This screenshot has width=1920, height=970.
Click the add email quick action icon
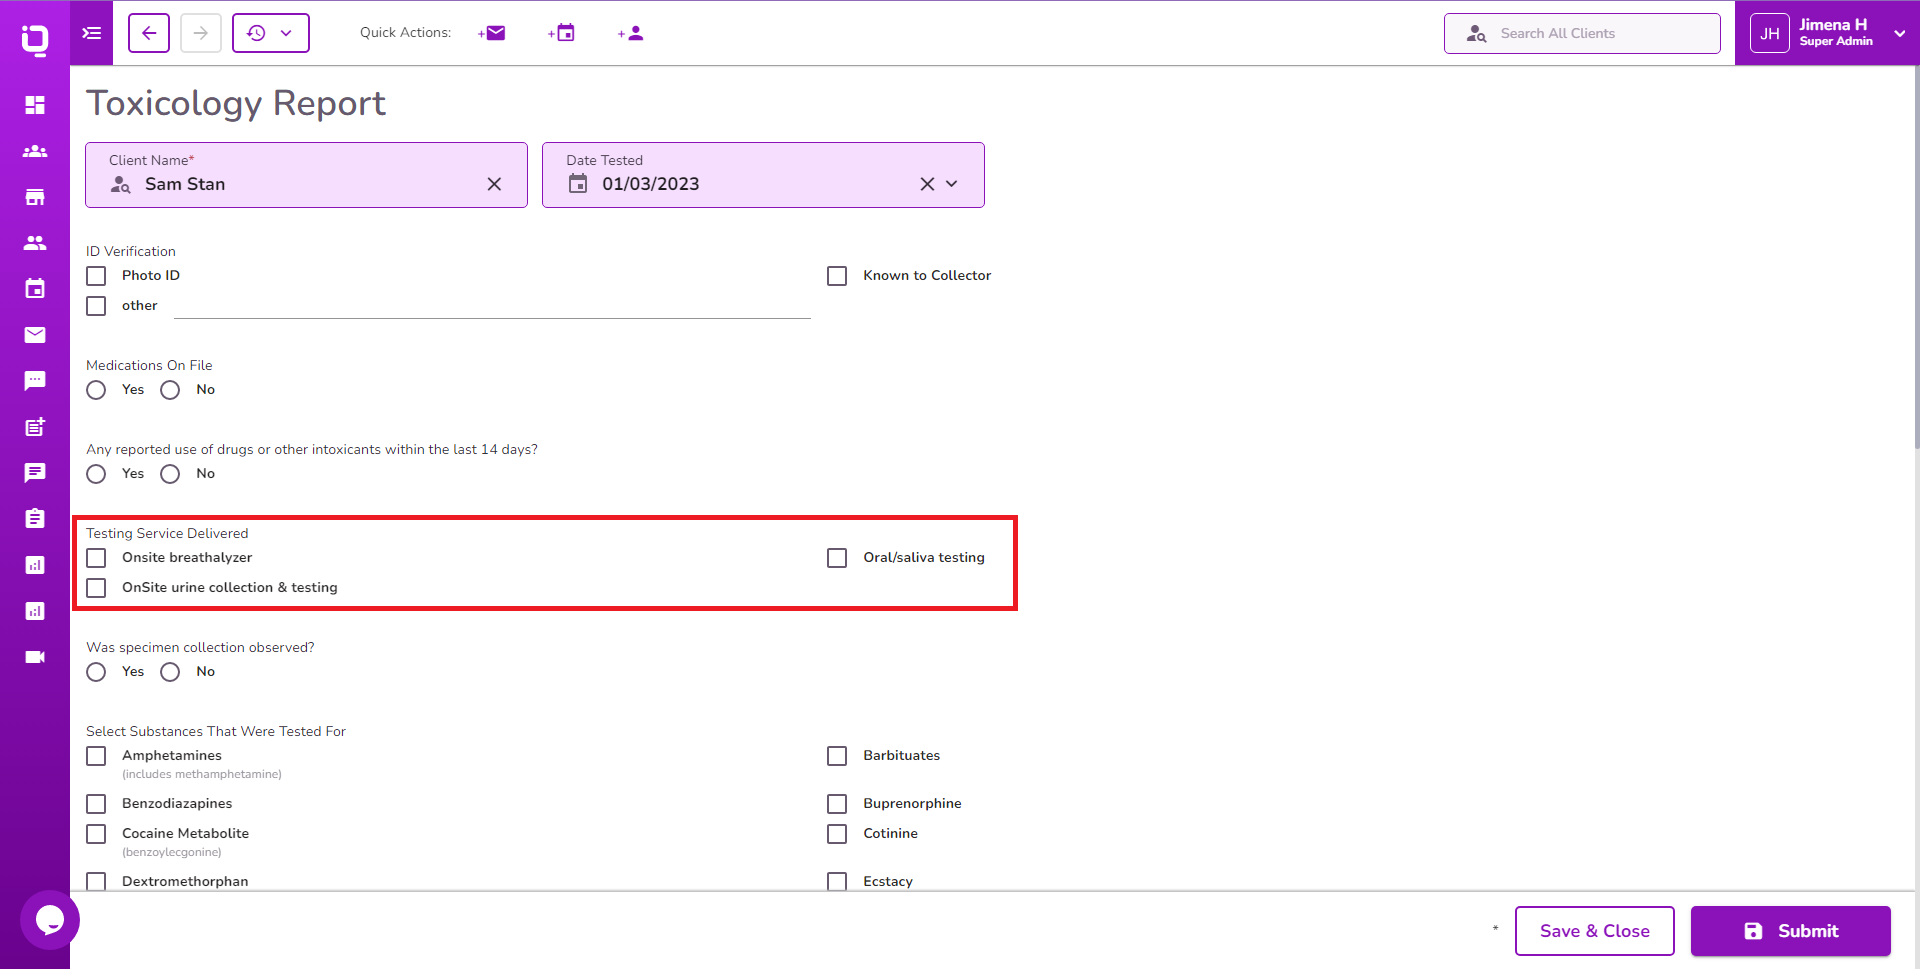[492, 33]
